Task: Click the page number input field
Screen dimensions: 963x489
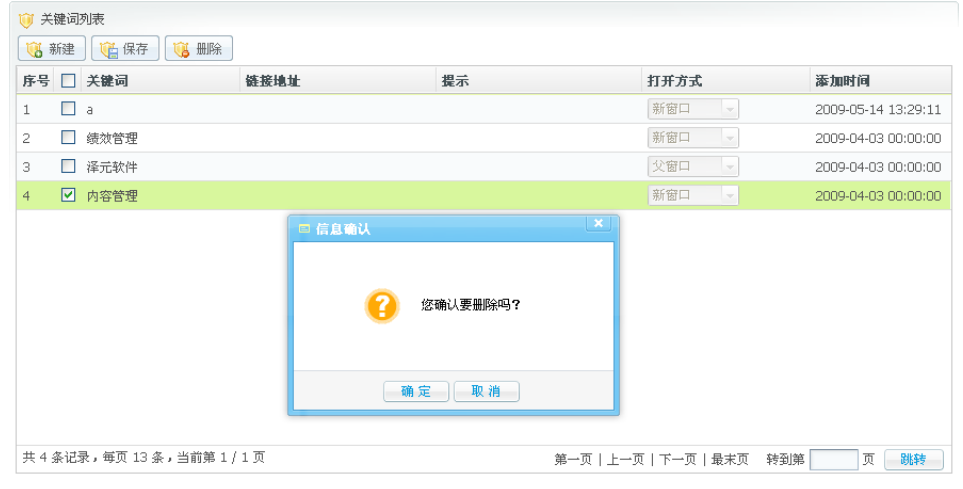Action: 833,460
